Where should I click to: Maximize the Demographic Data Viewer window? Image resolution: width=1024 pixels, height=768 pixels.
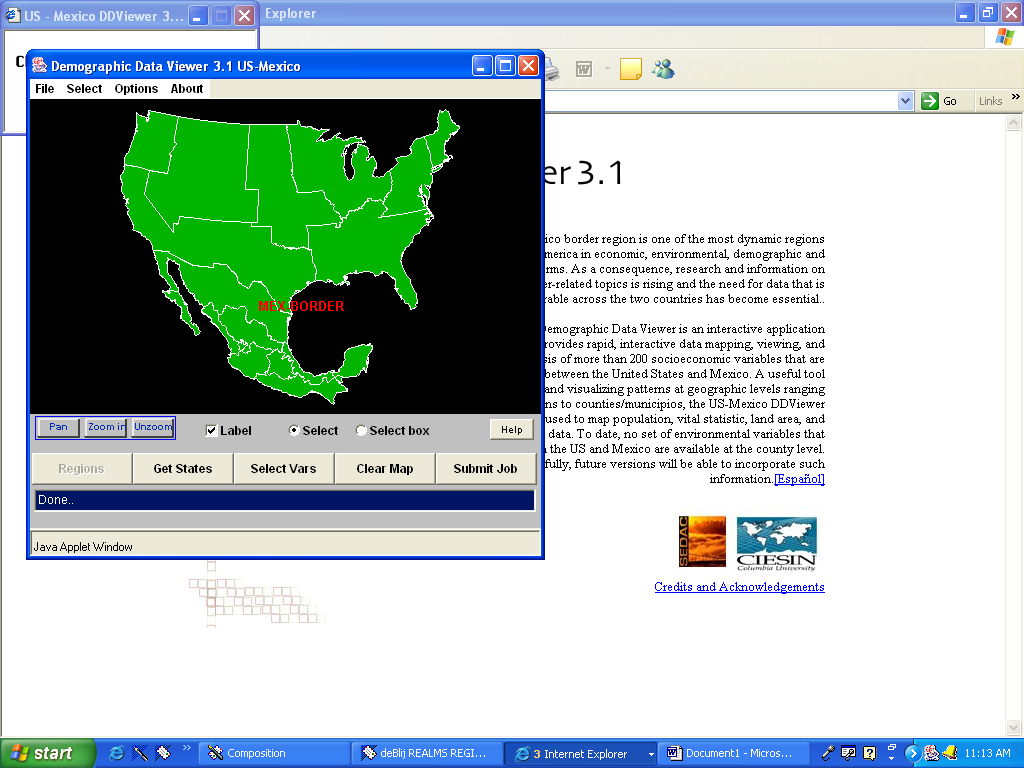(505, 65)
